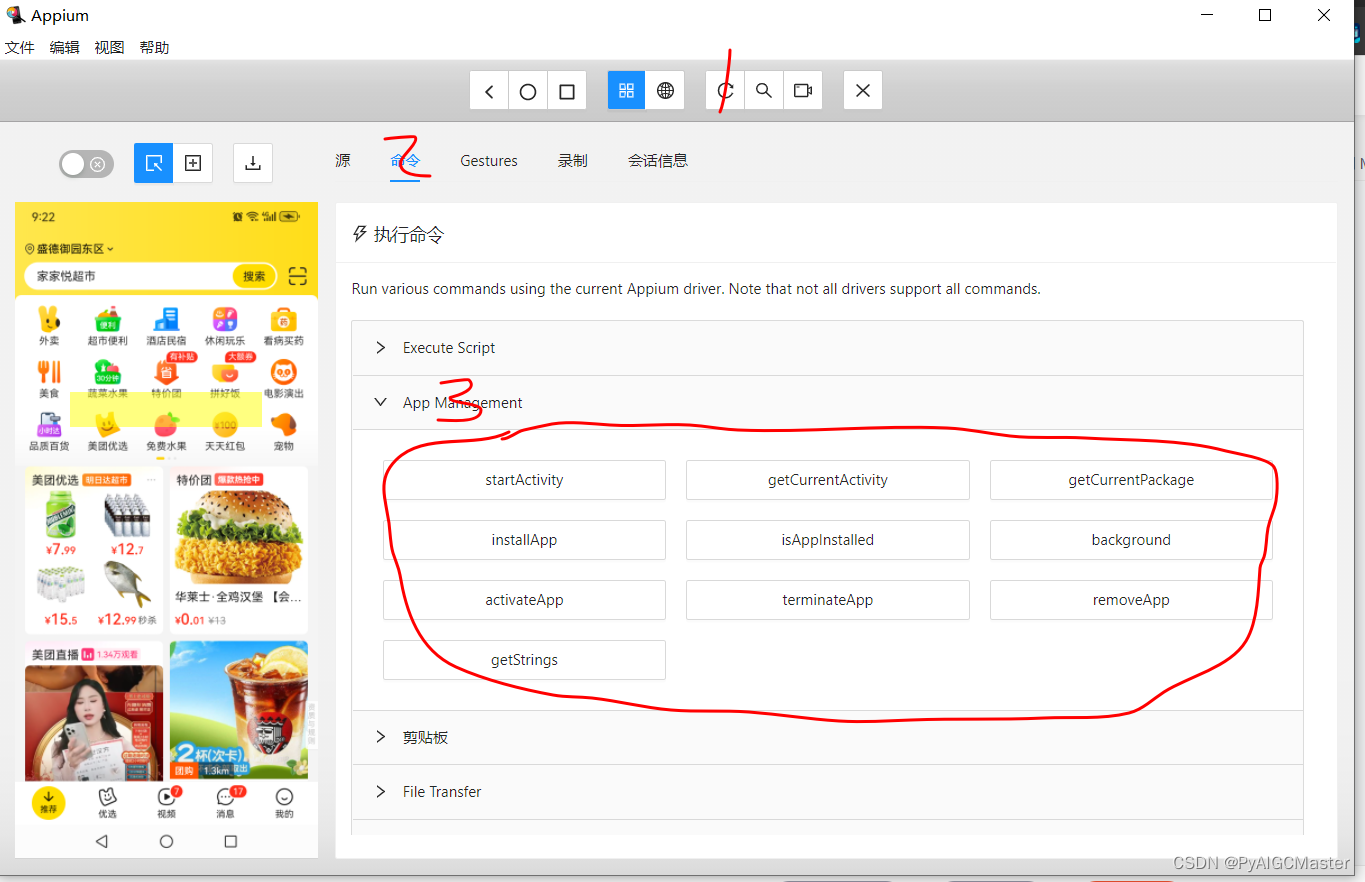Image resolution: width=1365 pixels, height=882 pixels.
Task: Quit session with the X toolbar button
Action: pos(863,91)
